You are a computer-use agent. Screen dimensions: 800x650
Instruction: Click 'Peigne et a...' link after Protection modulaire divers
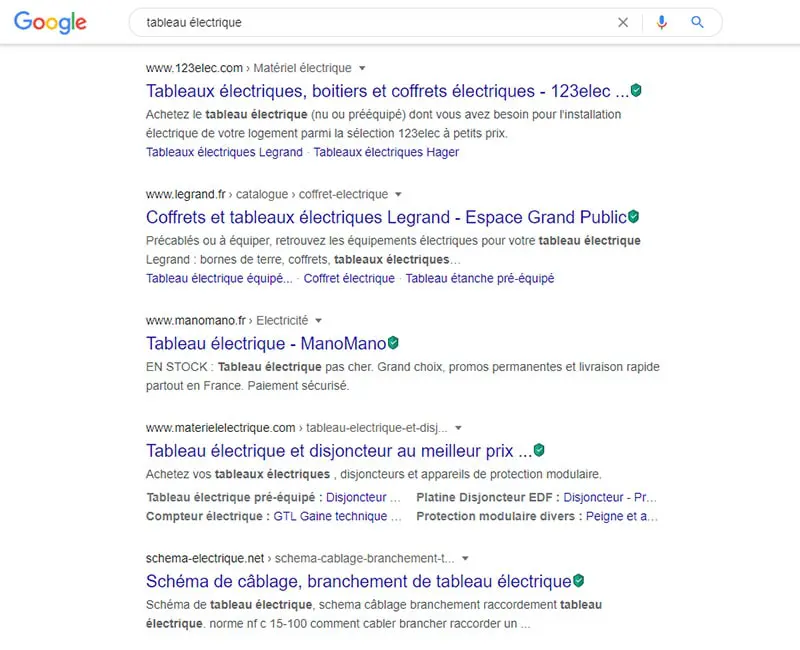(621, 516)
